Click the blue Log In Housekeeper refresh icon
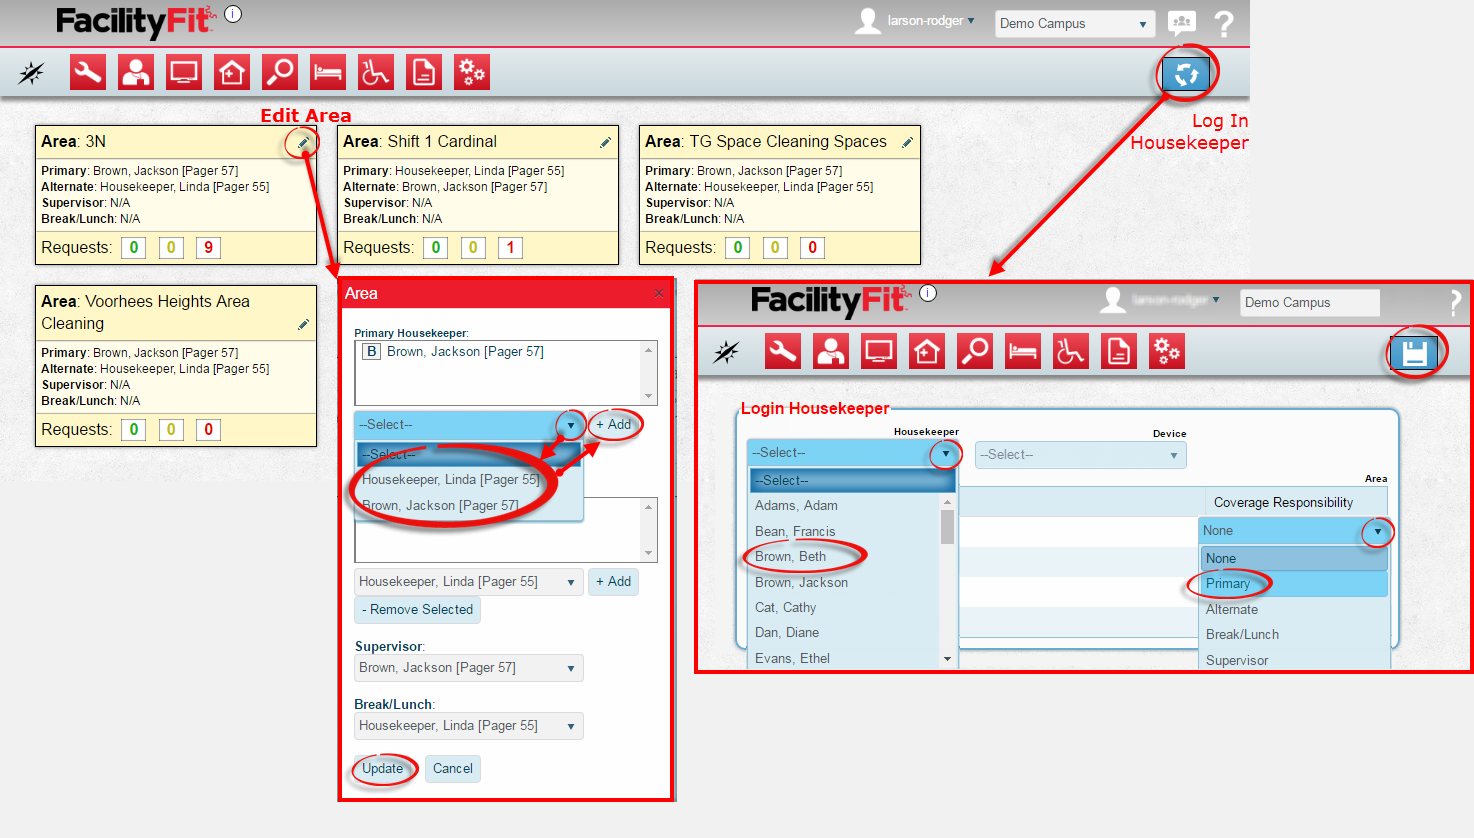Viewport: 1474px width, 838px height. pyautogui.click(x=1185, y=73)
